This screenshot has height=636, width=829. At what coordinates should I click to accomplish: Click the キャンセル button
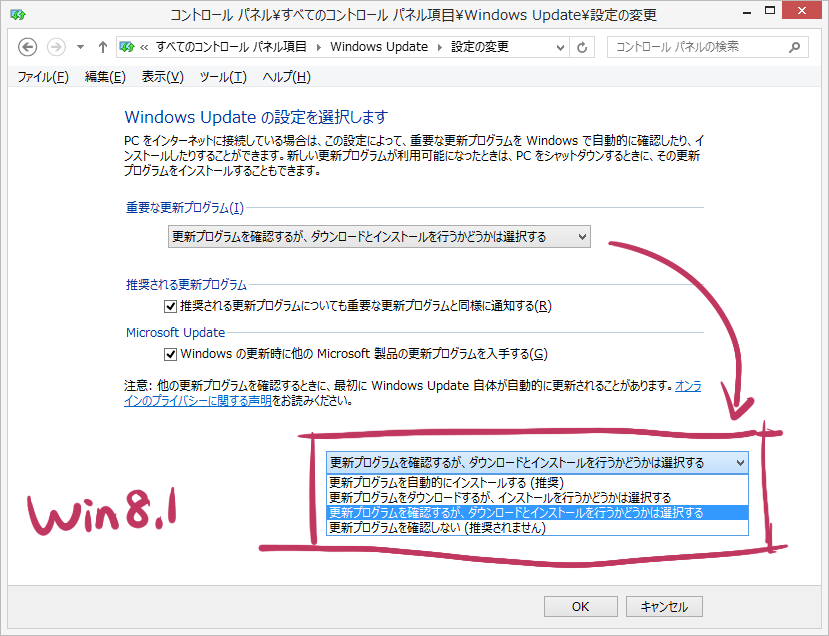click(664, 606)
